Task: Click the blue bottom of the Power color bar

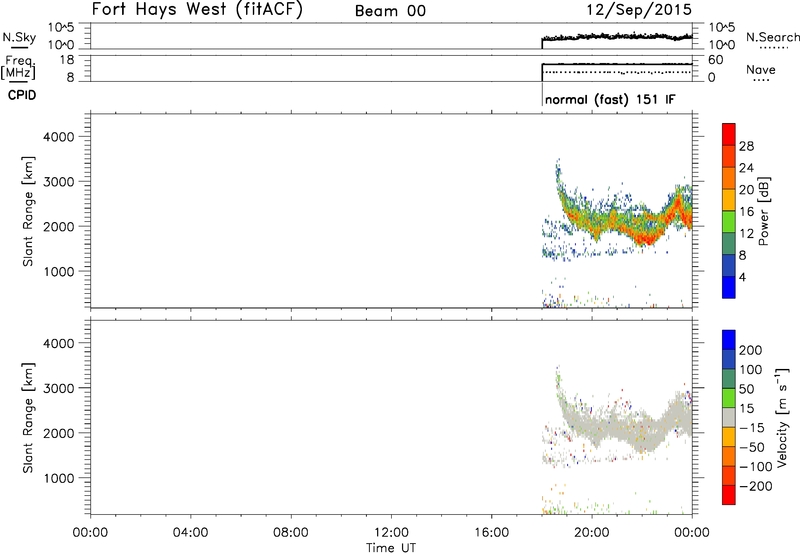Action: 729,287
